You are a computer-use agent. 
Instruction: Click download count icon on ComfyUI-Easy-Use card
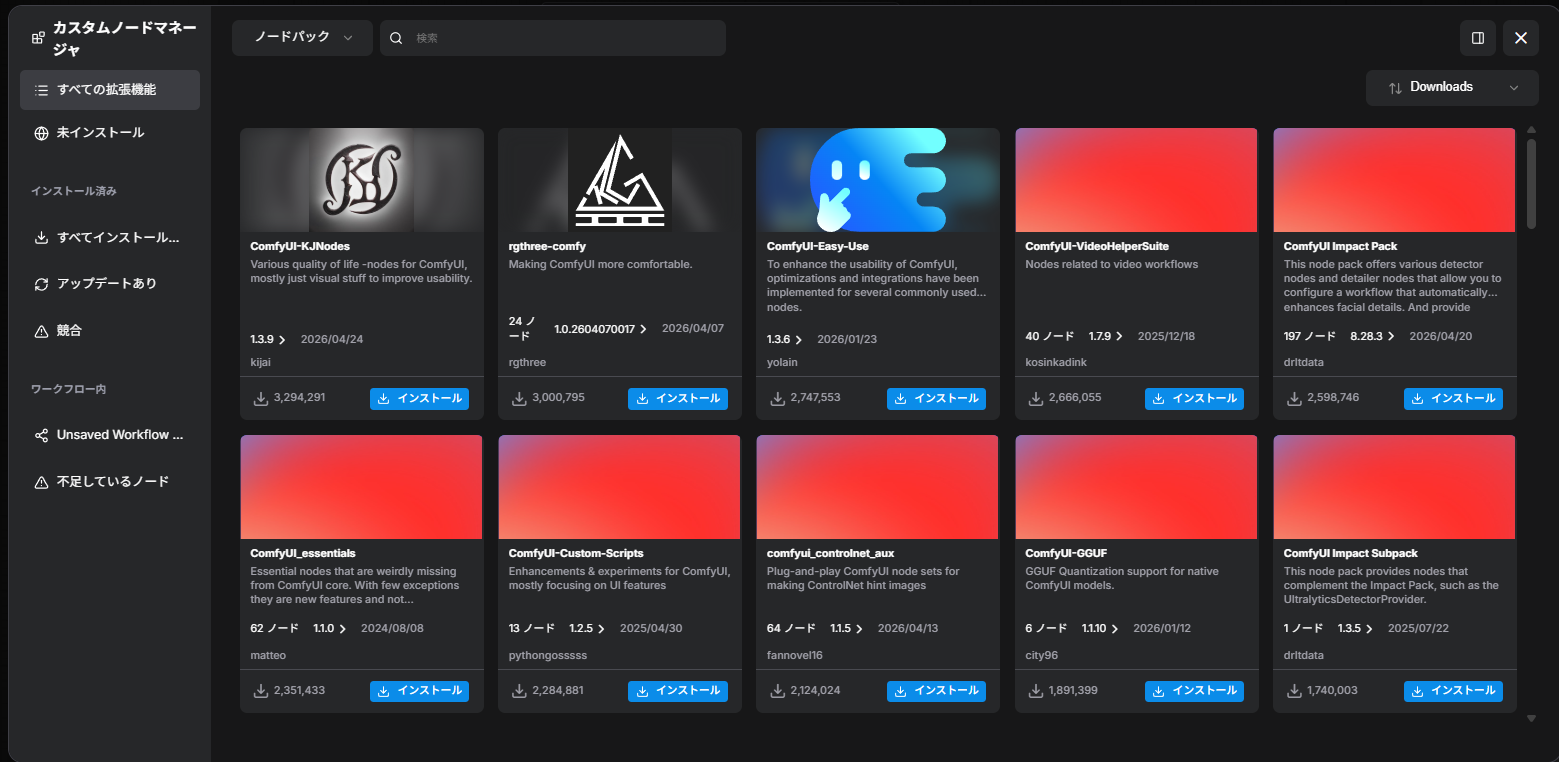pos(777,398)
